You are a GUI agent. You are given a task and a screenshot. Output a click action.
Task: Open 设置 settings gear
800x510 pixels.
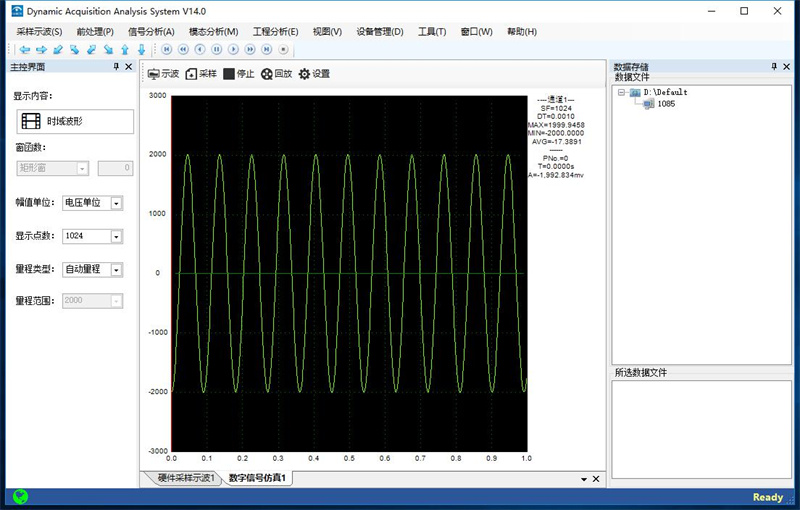(x=314, y=74)
